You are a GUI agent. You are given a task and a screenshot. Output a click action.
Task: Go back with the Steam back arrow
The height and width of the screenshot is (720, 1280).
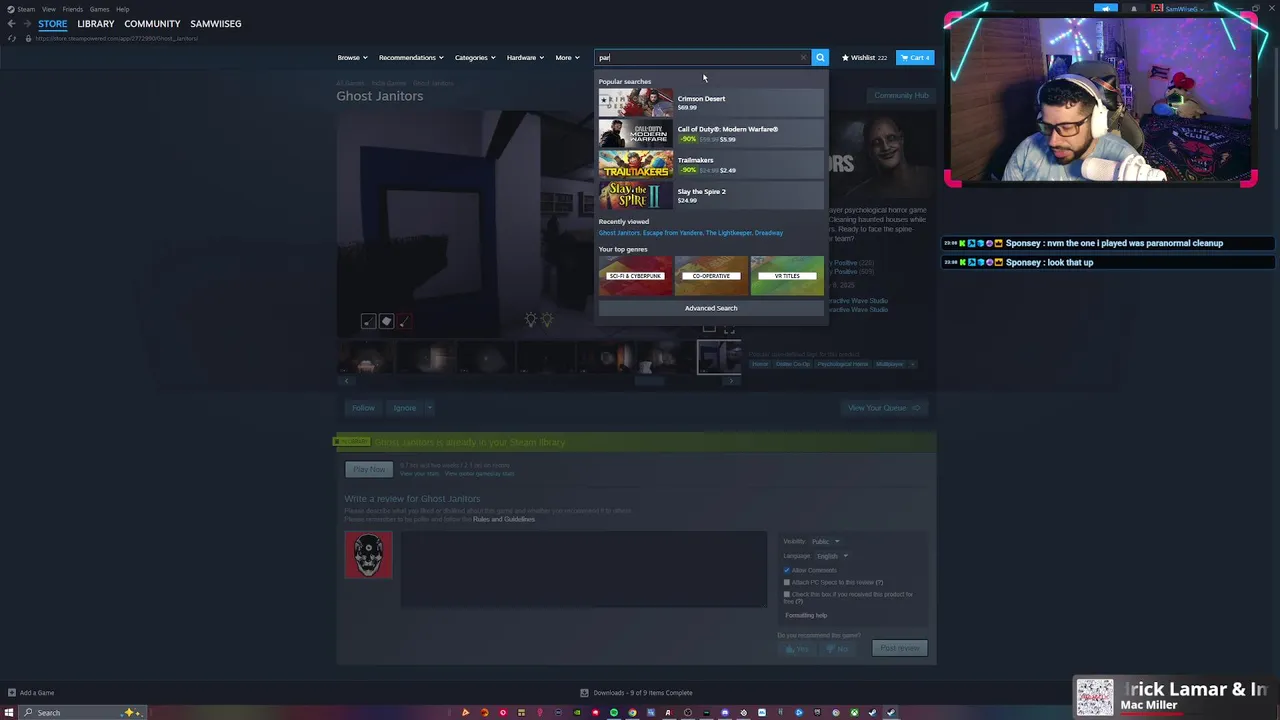tap(11, 23)
